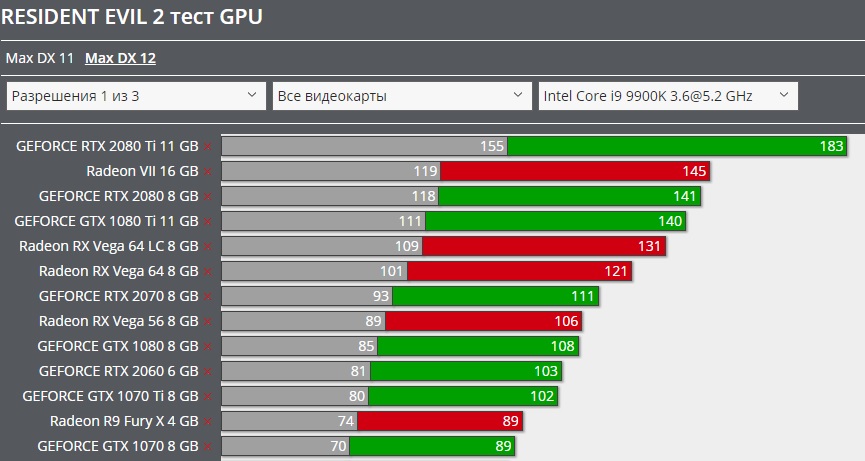
Task: Click x icon beside GEFORCE GTX 1080 8 GB
Action: (x=207, y=346)
